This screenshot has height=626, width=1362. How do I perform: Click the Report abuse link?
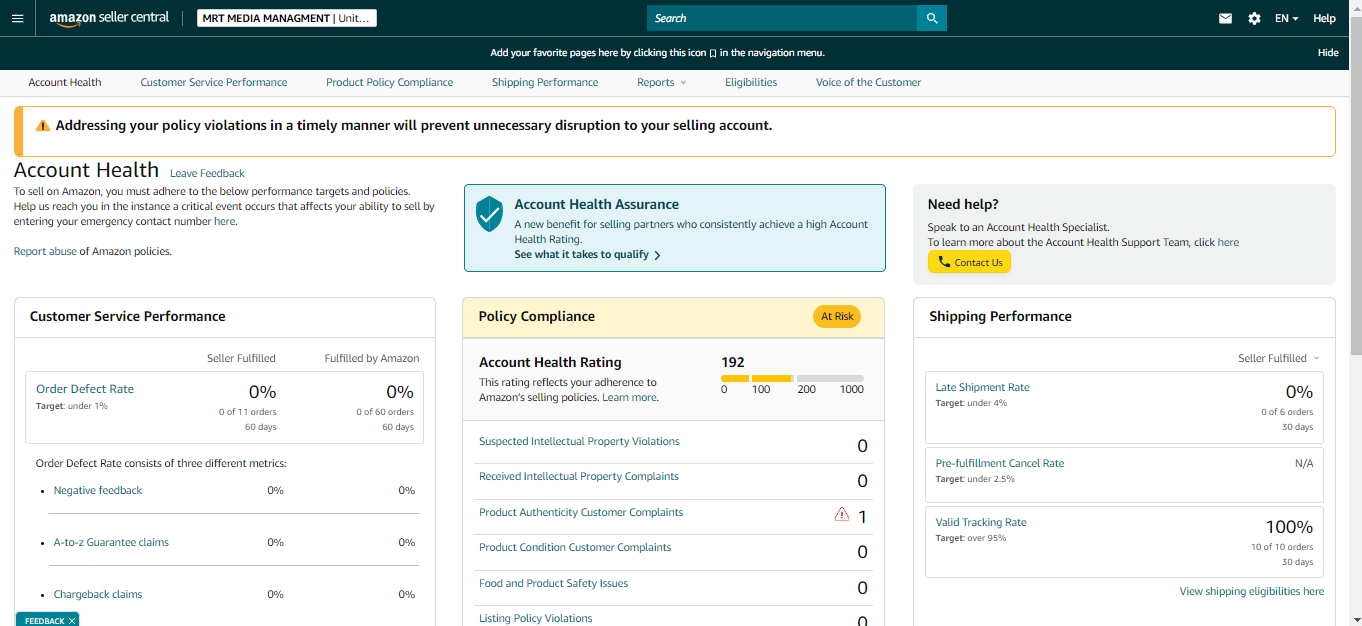pos(45,251)
